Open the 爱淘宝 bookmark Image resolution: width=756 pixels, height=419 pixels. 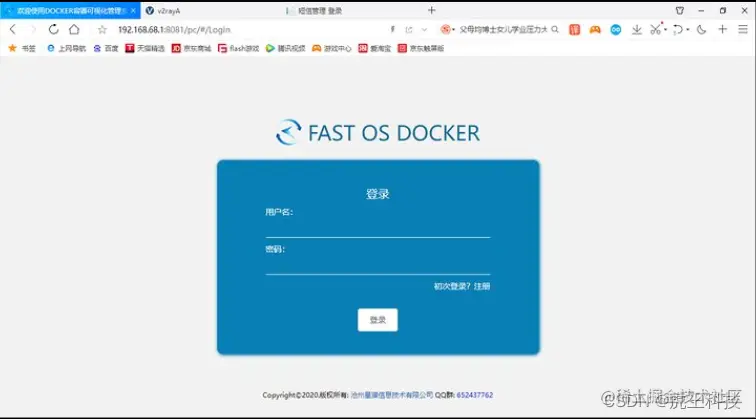coord(375,48)
